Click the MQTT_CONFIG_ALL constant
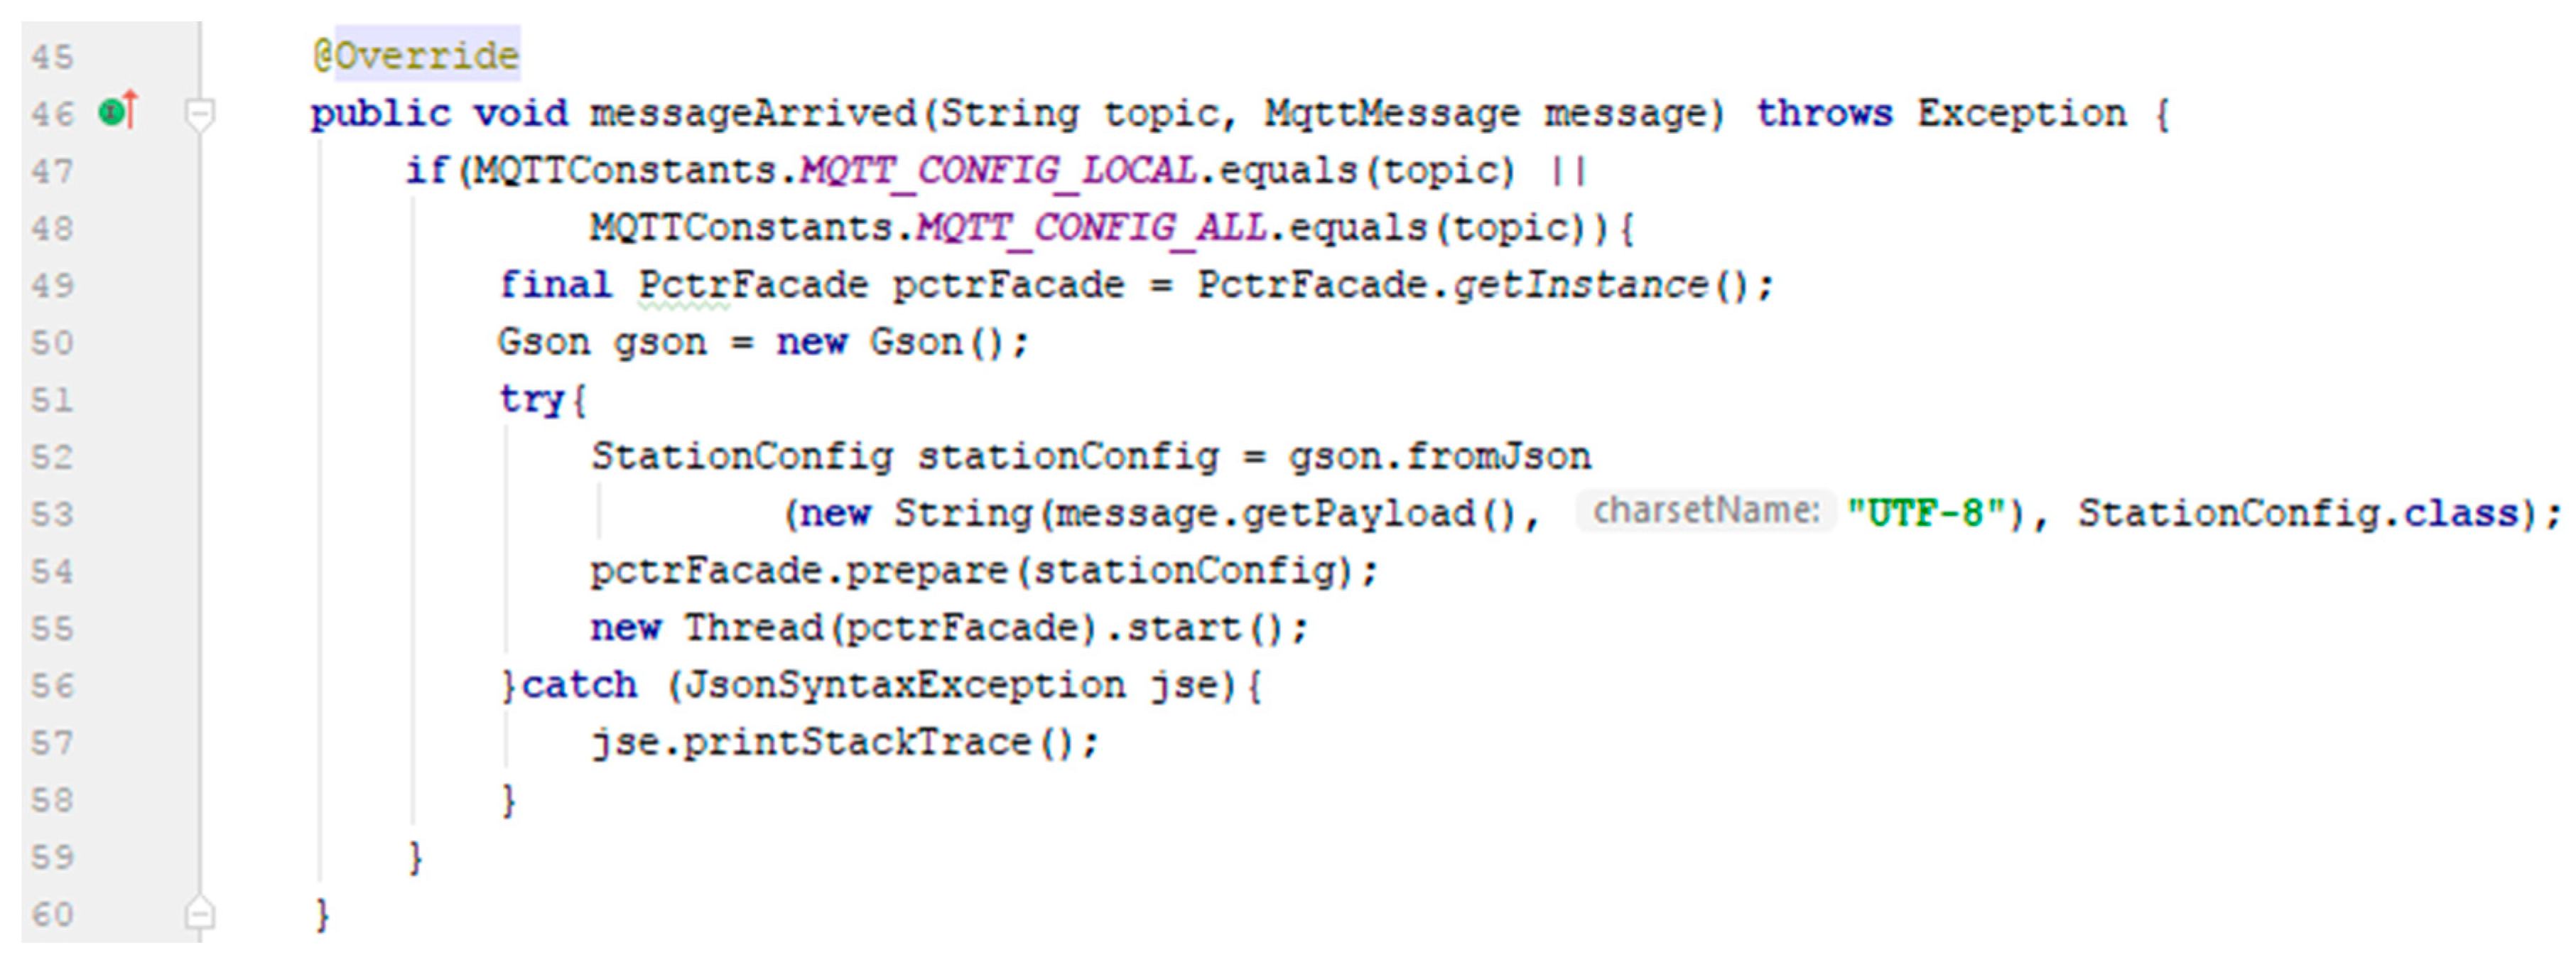This screenshot has height=965, width=2576. pyautogui.click(x=1091, y=228)
